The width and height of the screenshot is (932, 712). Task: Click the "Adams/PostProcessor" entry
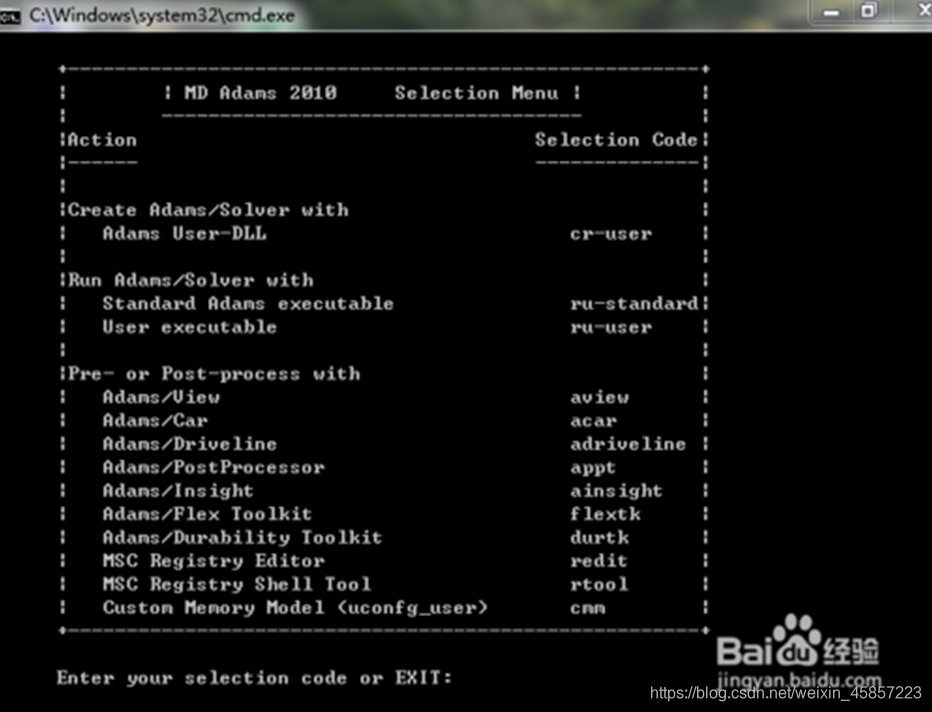pos(213,467)
